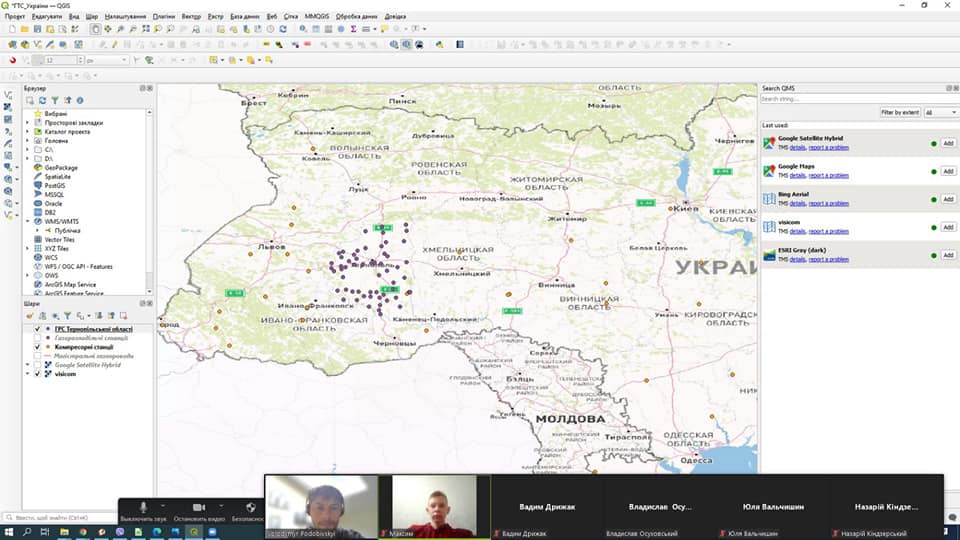This screenshot has height=540, width=960.
Task: Open details link for Google Maps
Action: (x=797, y=176)
